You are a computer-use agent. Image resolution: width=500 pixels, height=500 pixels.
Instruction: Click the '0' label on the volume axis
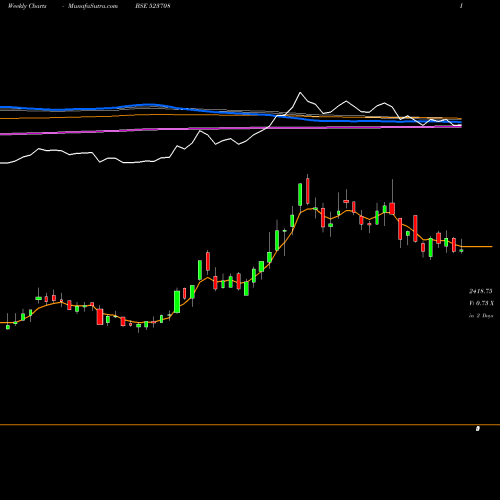[478, 429]
